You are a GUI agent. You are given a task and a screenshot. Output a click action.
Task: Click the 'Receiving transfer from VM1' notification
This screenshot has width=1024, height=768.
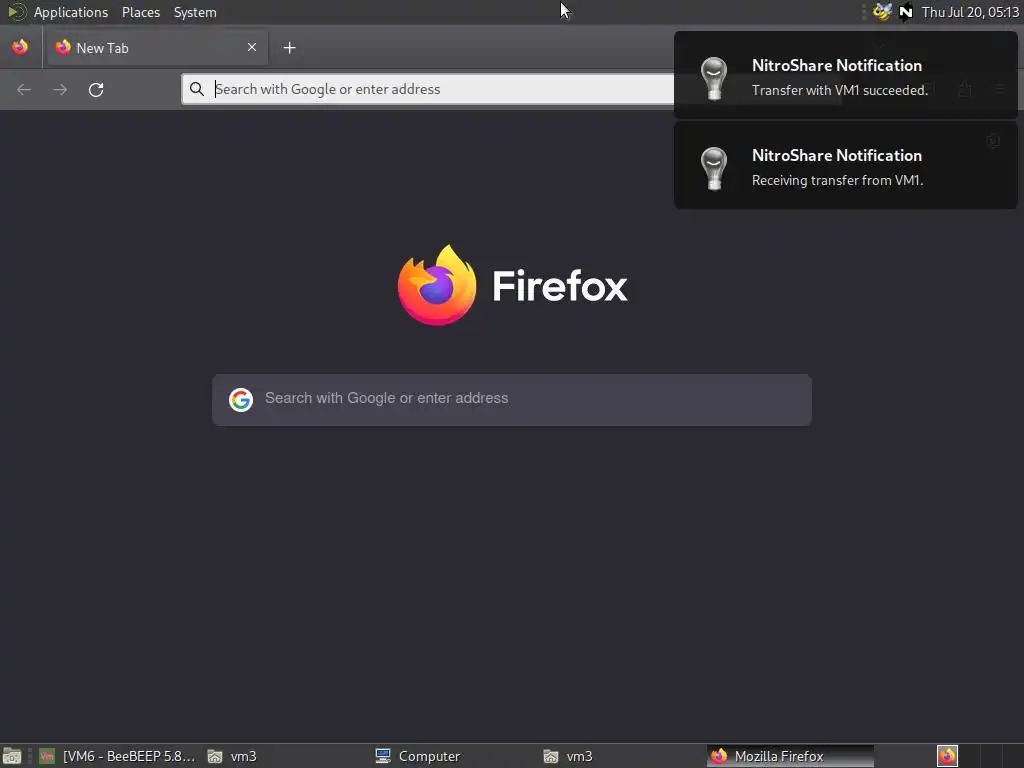coord(846,165)
